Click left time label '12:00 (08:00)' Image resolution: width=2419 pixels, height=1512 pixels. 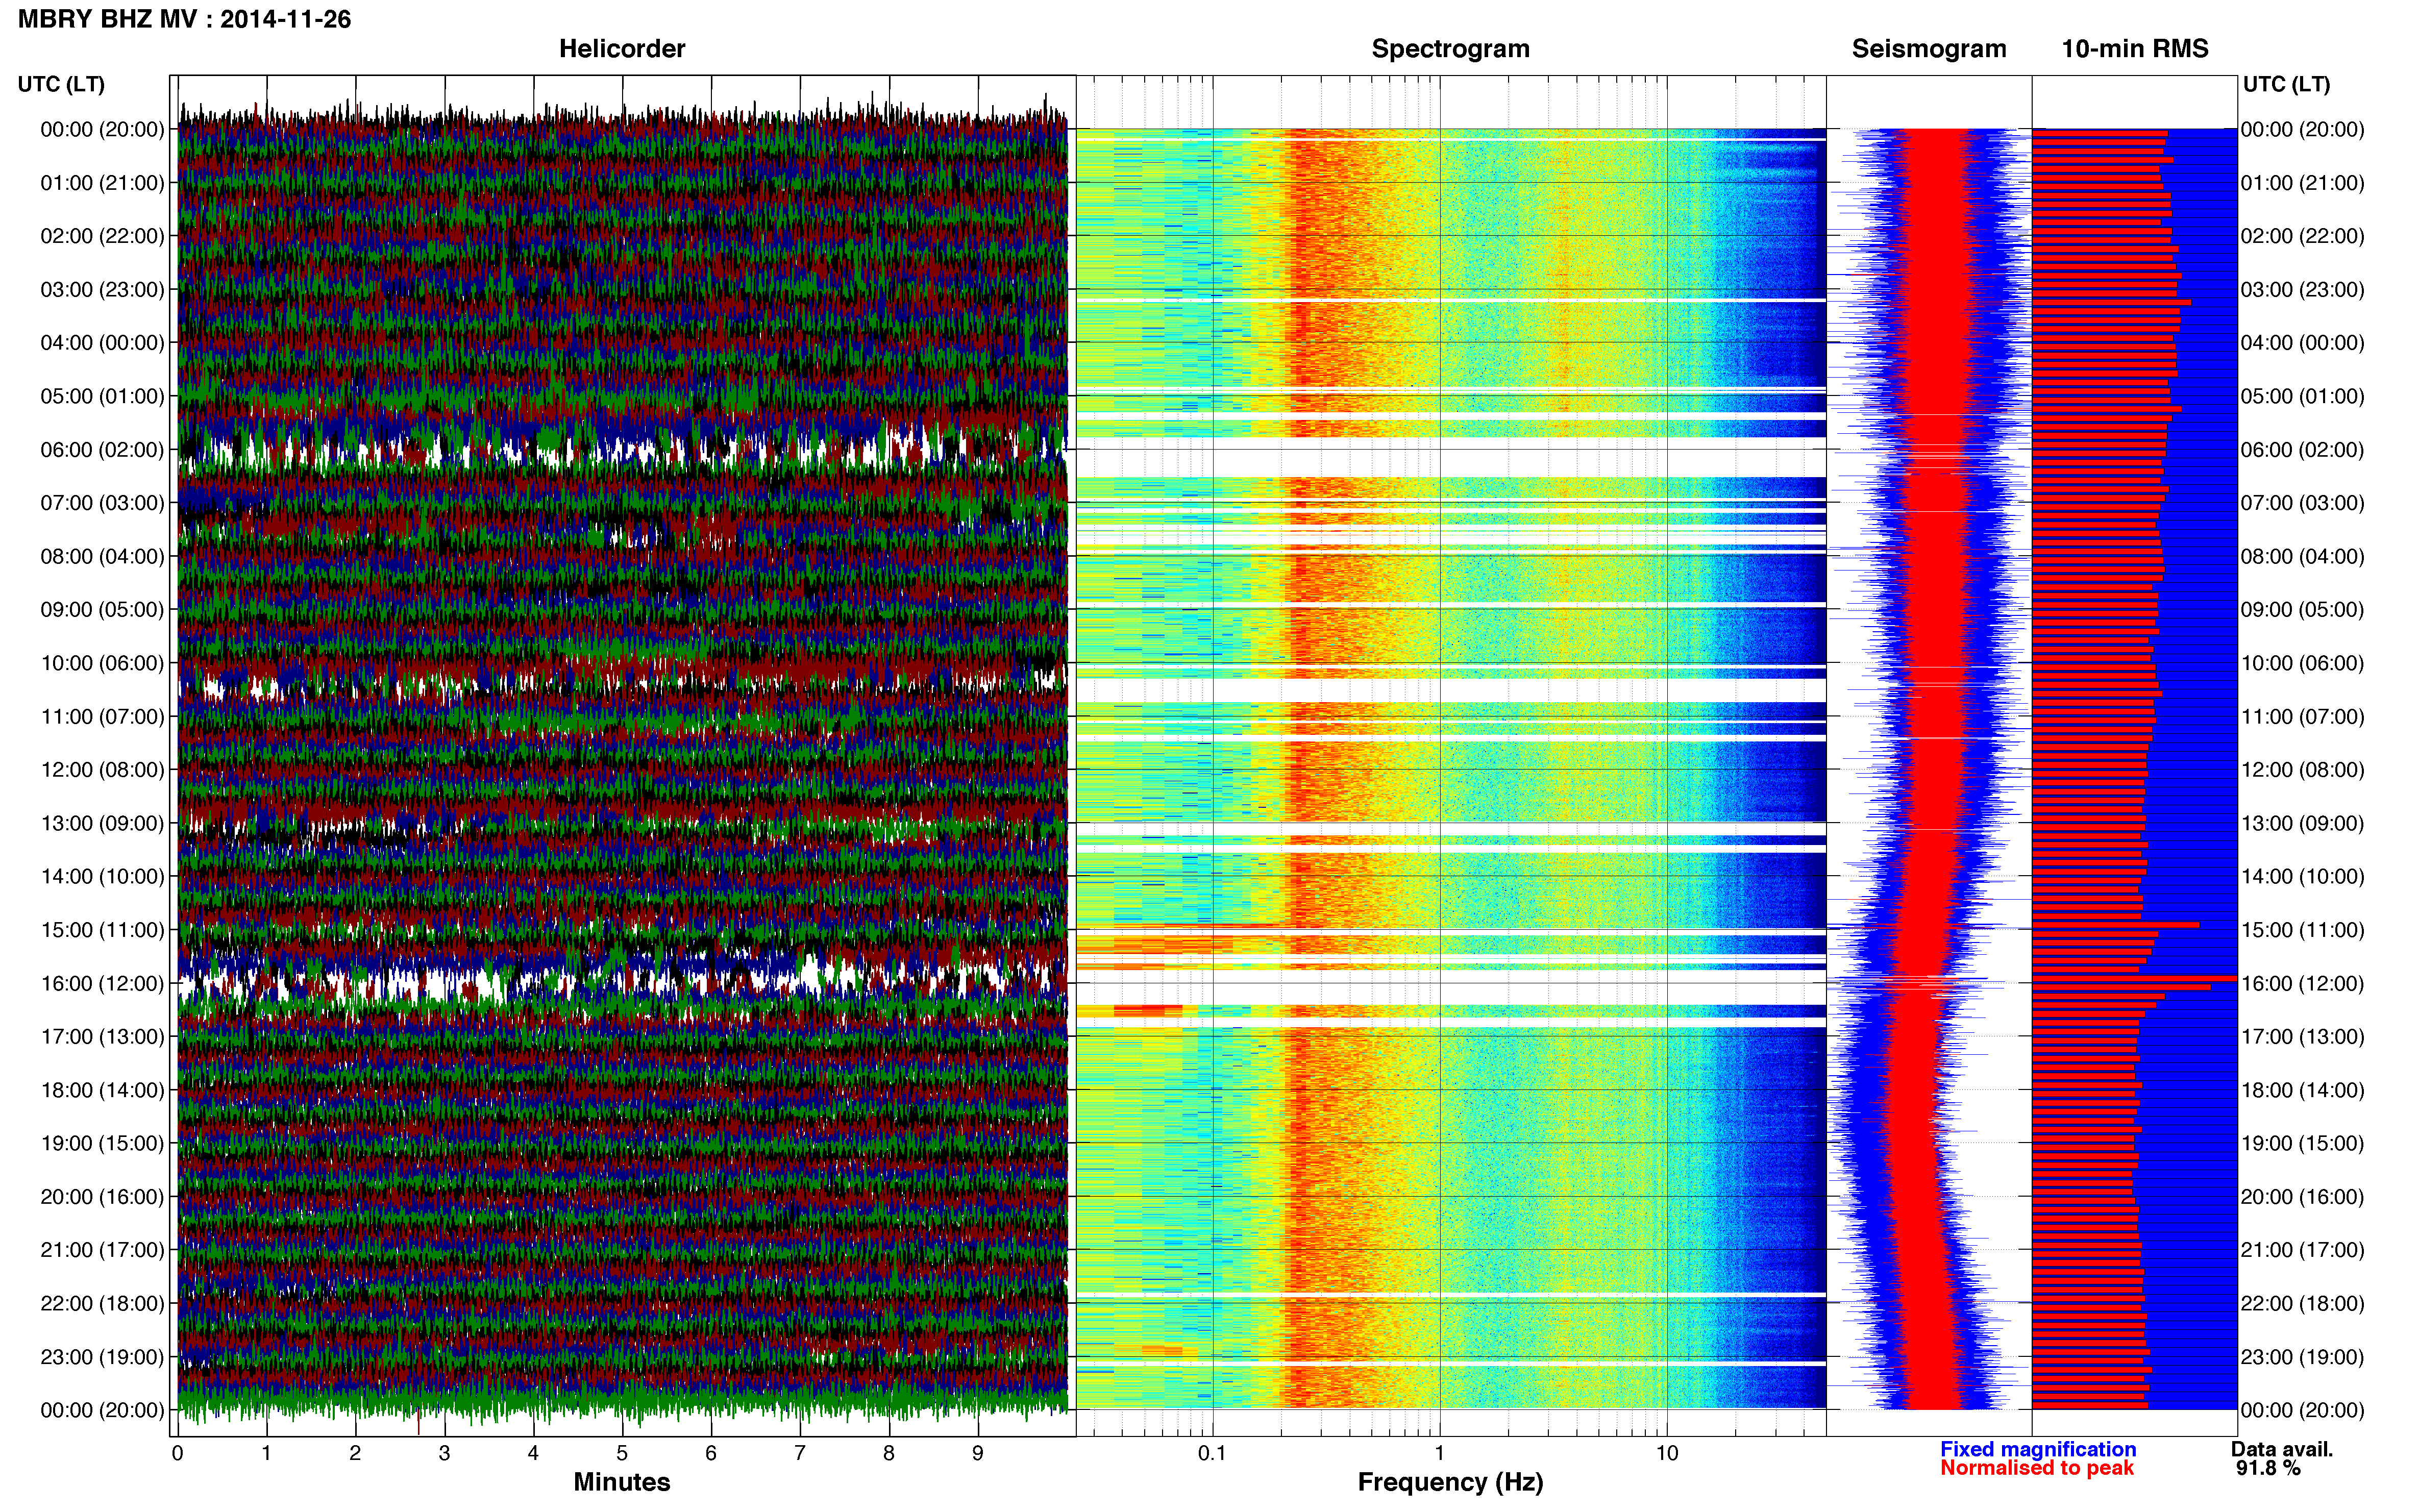[102, 770]
